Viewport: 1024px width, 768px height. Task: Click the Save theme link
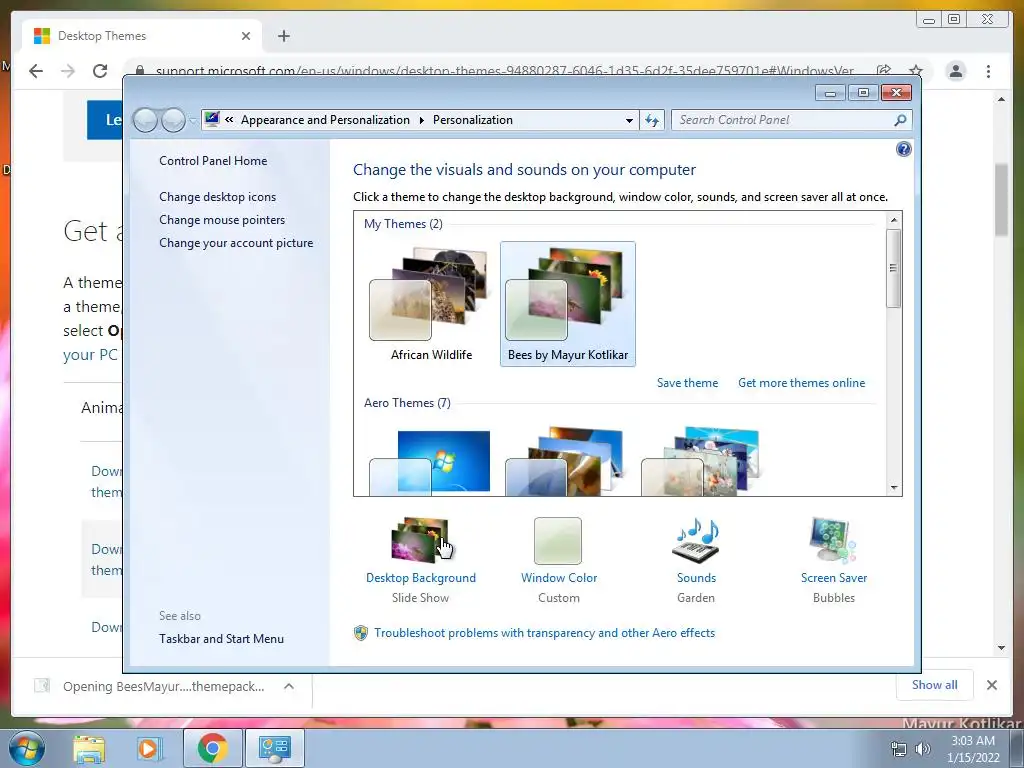pos(687,383)
